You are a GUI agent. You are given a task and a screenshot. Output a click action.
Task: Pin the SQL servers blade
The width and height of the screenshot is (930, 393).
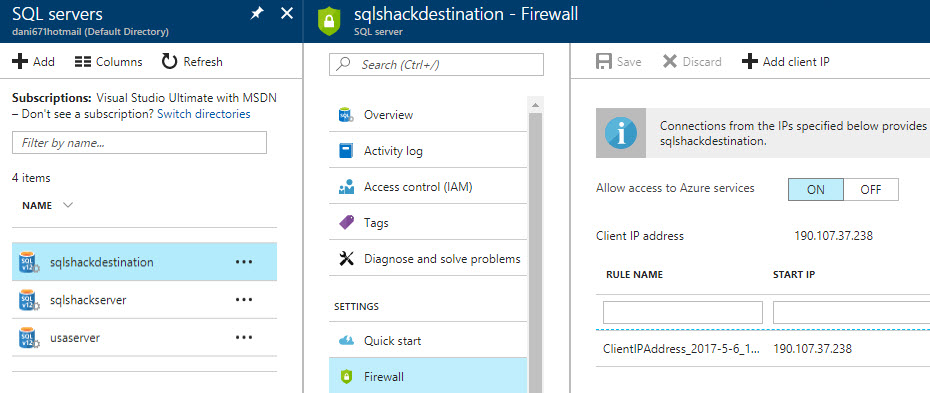256,13
